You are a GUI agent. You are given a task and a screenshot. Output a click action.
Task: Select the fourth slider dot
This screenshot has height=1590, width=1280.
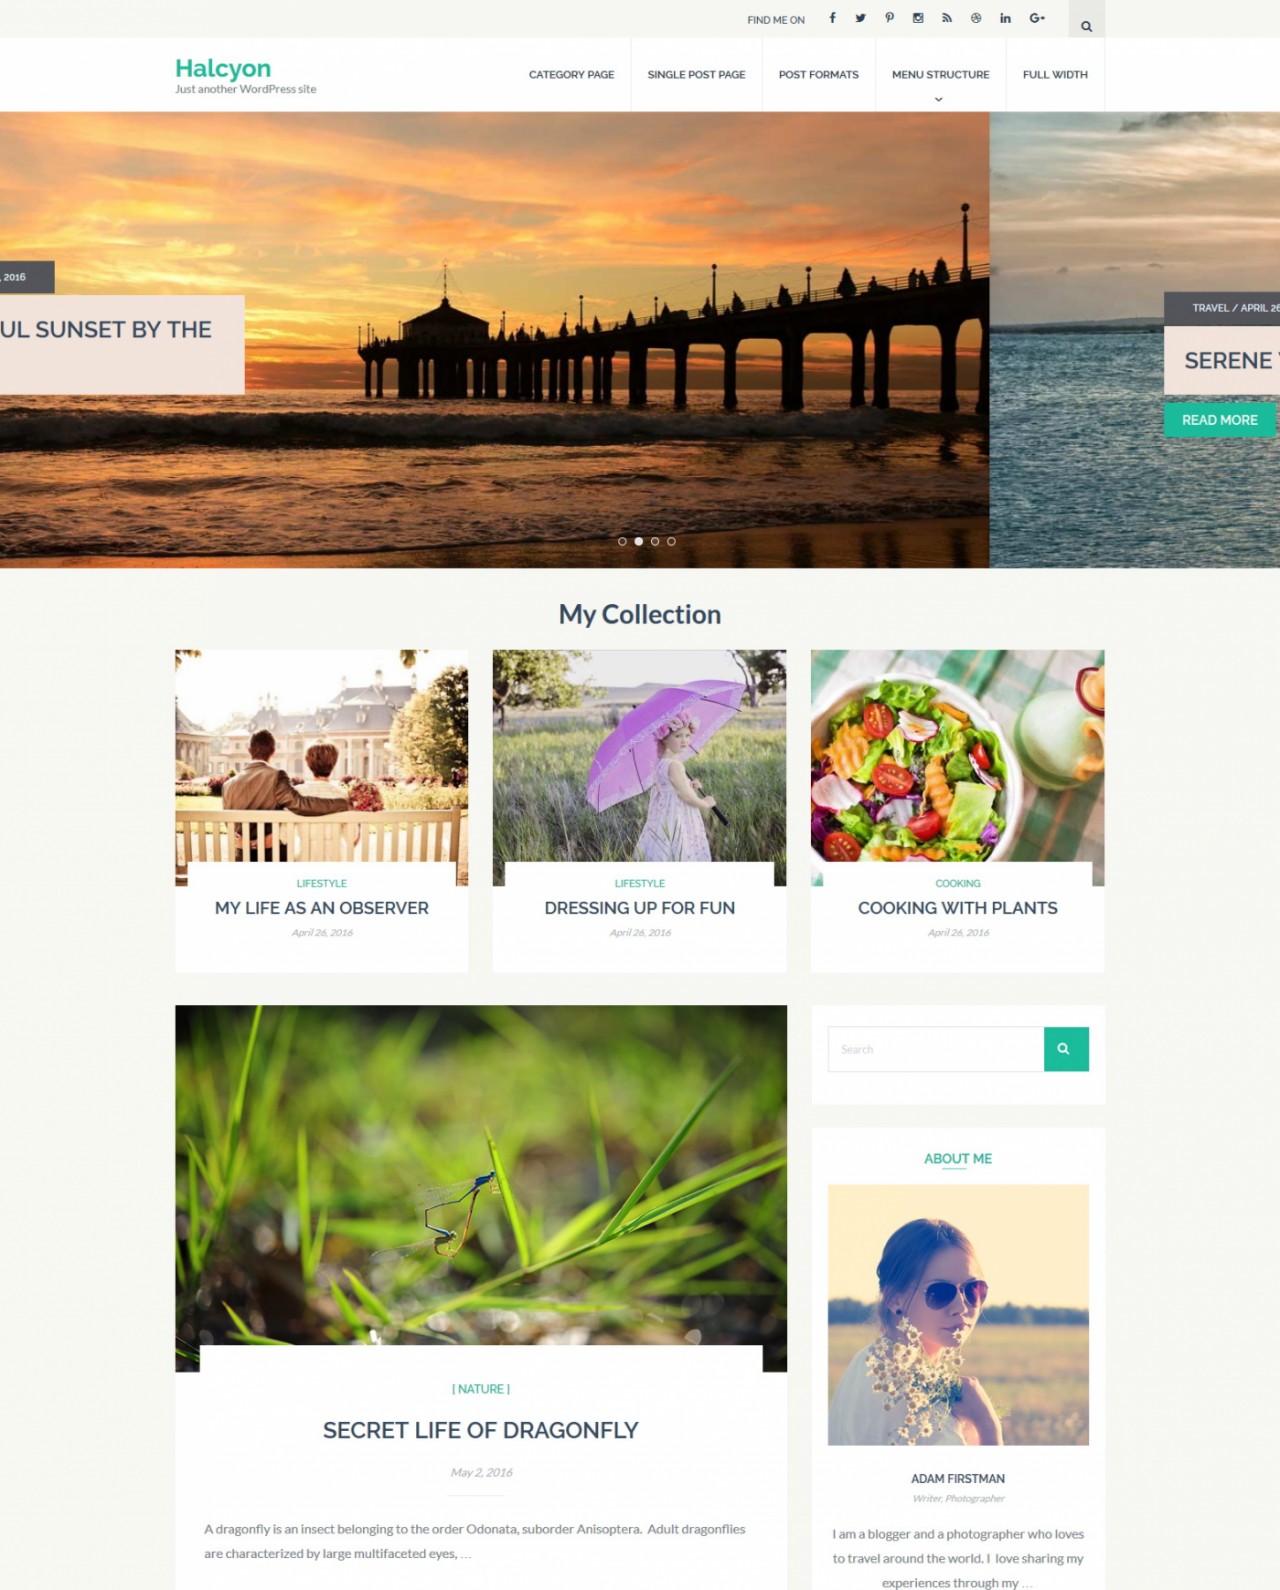[671, 541]
